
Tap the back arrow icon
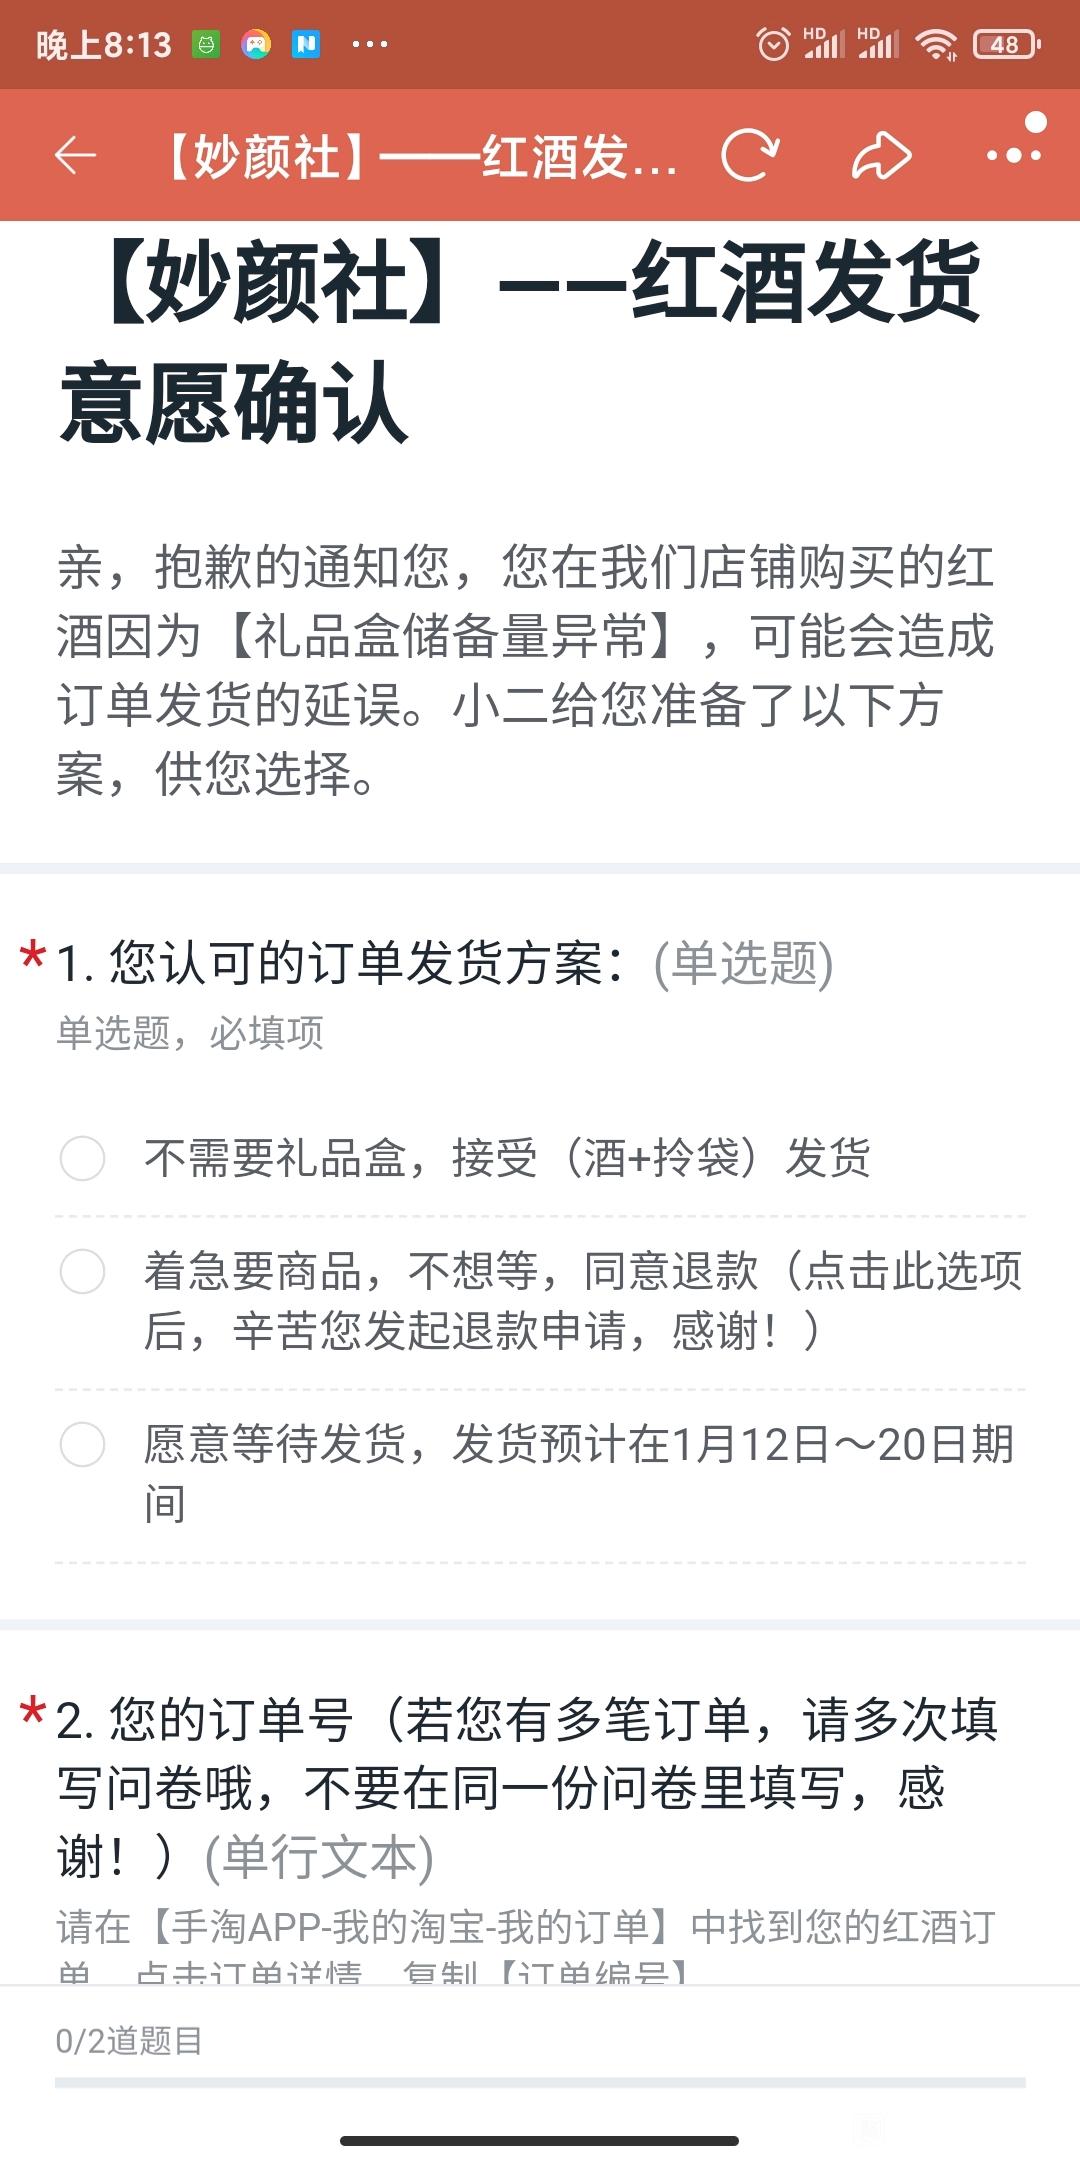click(75, 155)
